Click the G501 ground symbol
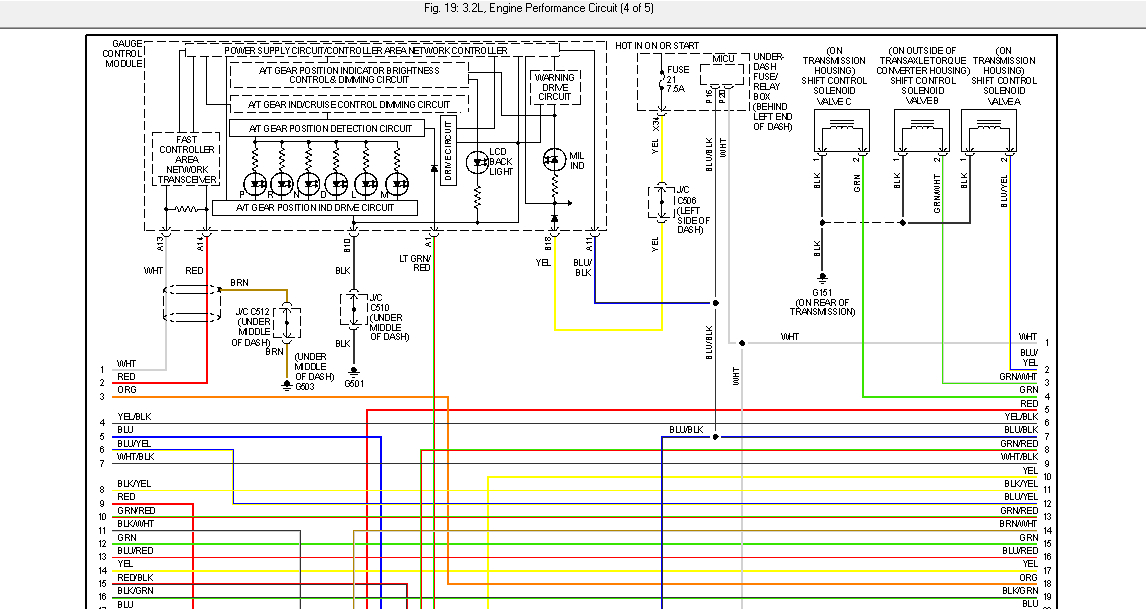The height and width of the screenshot is (609, 1146). pos(353,371)
